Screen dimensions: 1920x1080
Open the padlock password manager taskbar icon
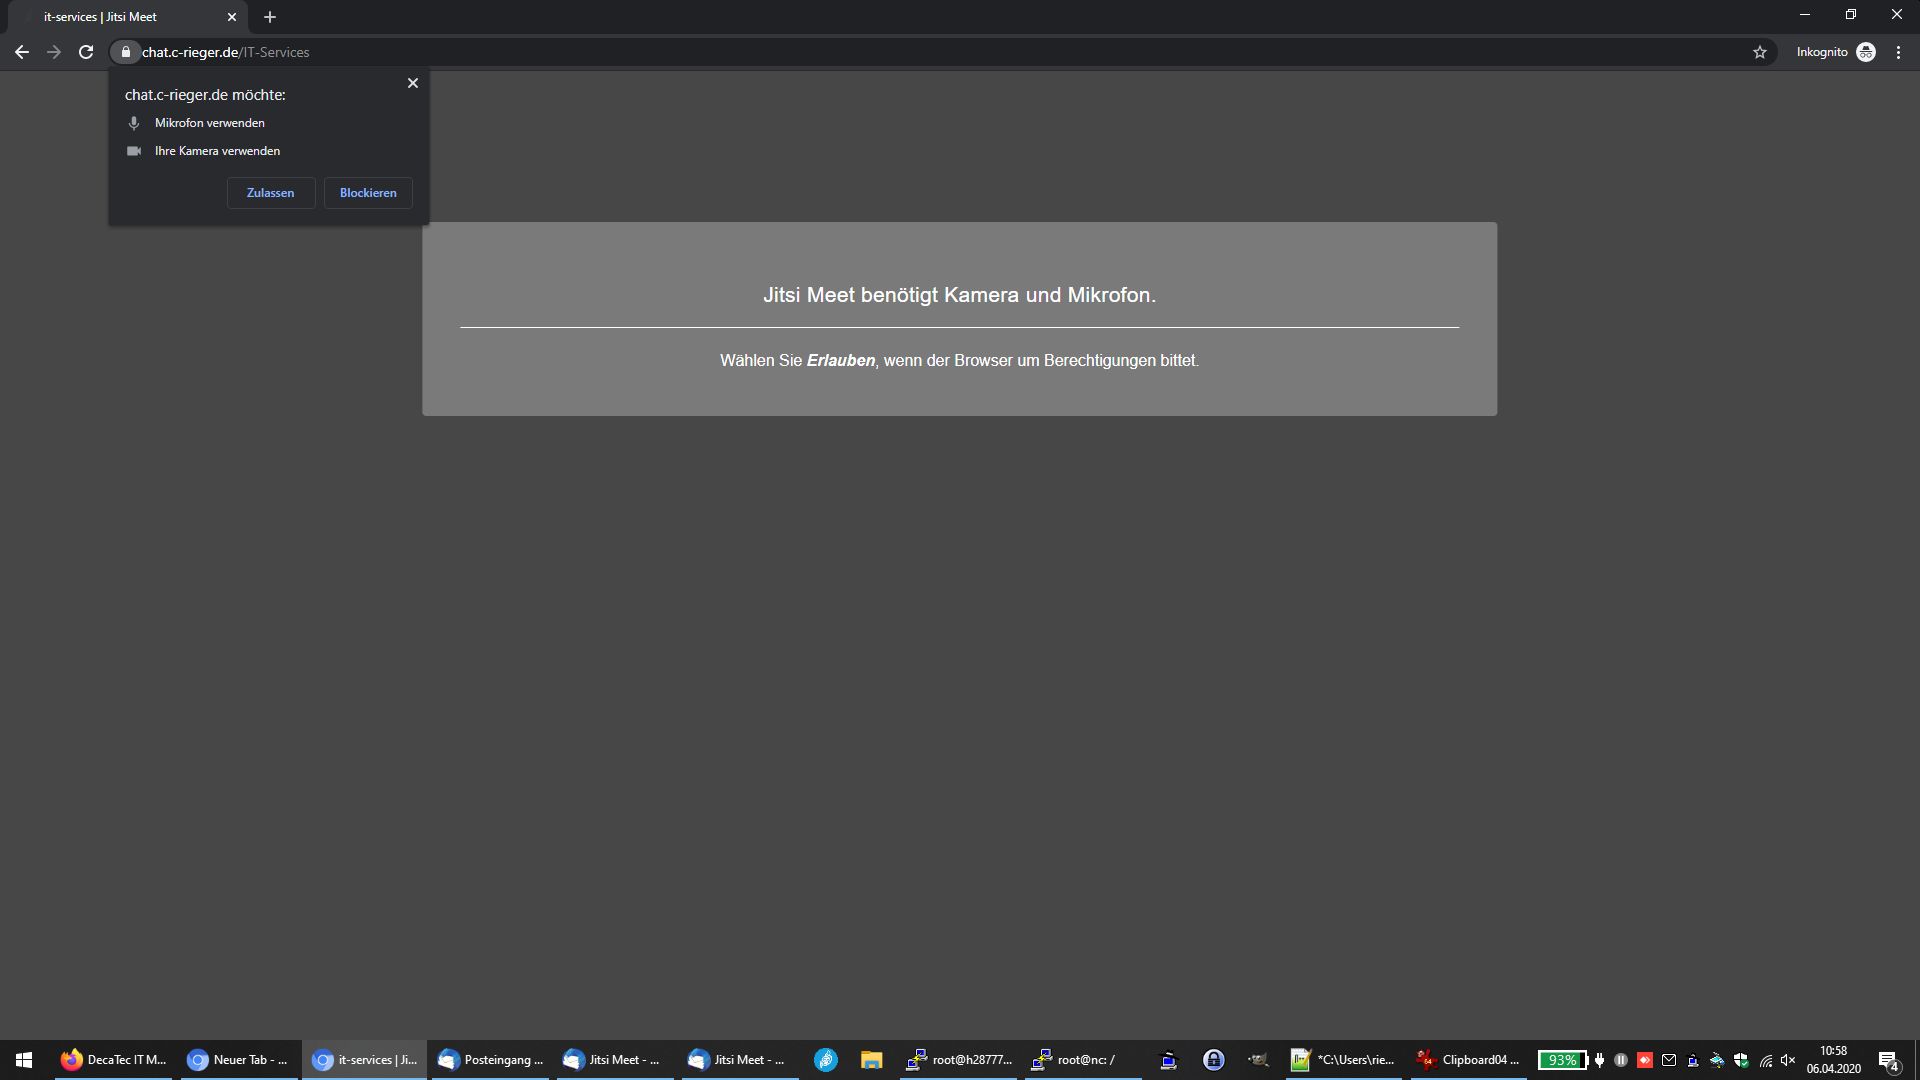tap(1214, 1060)
